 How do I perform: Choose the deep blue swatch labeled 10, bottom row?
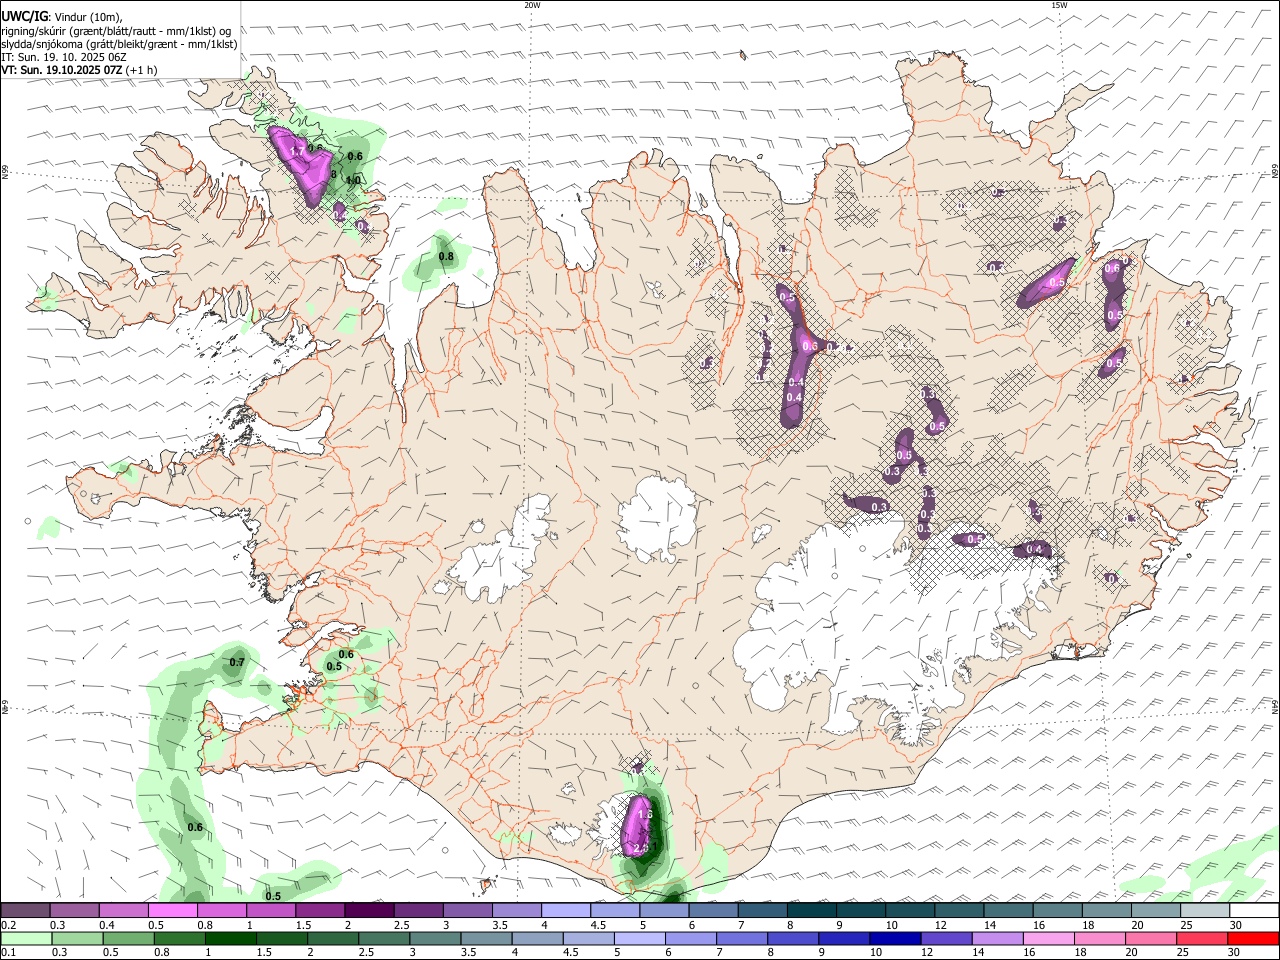pos(896,938)
